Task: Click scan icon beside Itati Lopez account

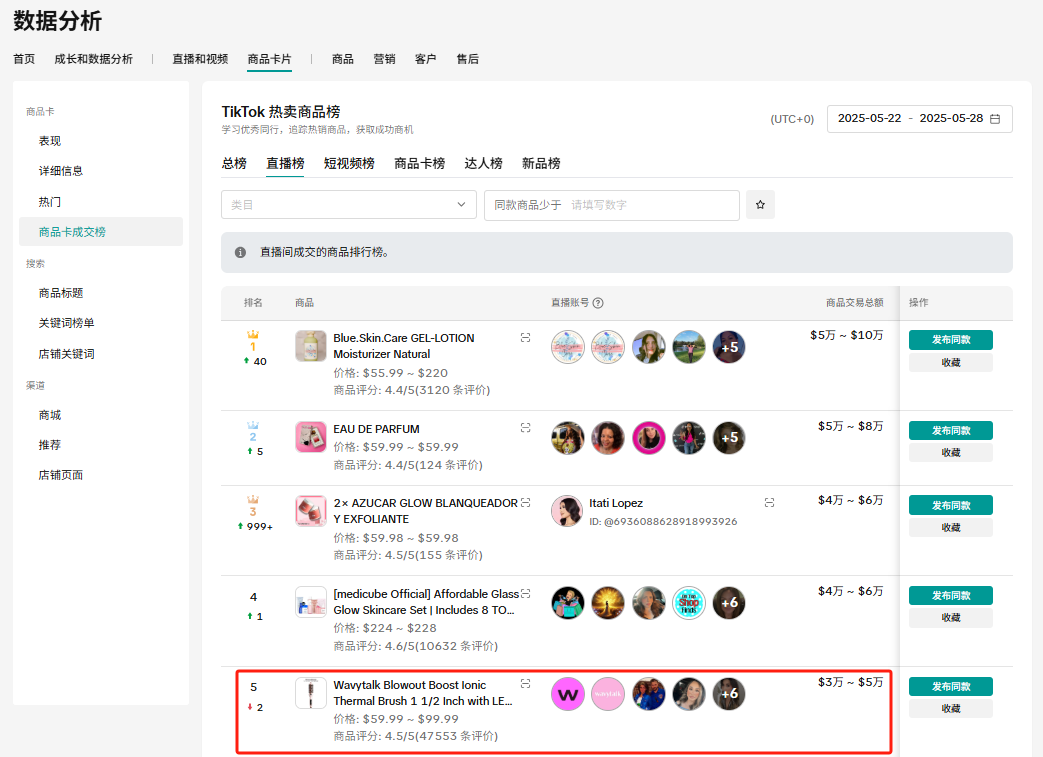Action: [x=769, y=502]
